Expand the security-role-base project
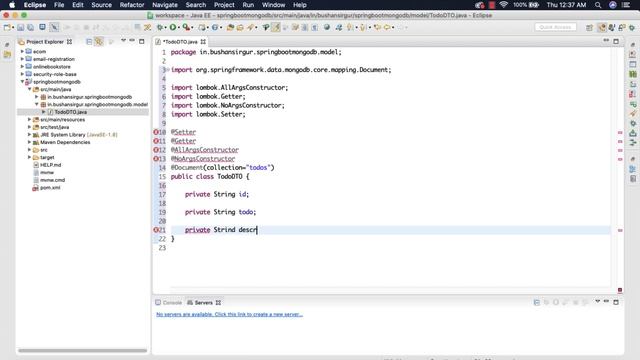Screen dimensions: 640x360 pos(22,74)
